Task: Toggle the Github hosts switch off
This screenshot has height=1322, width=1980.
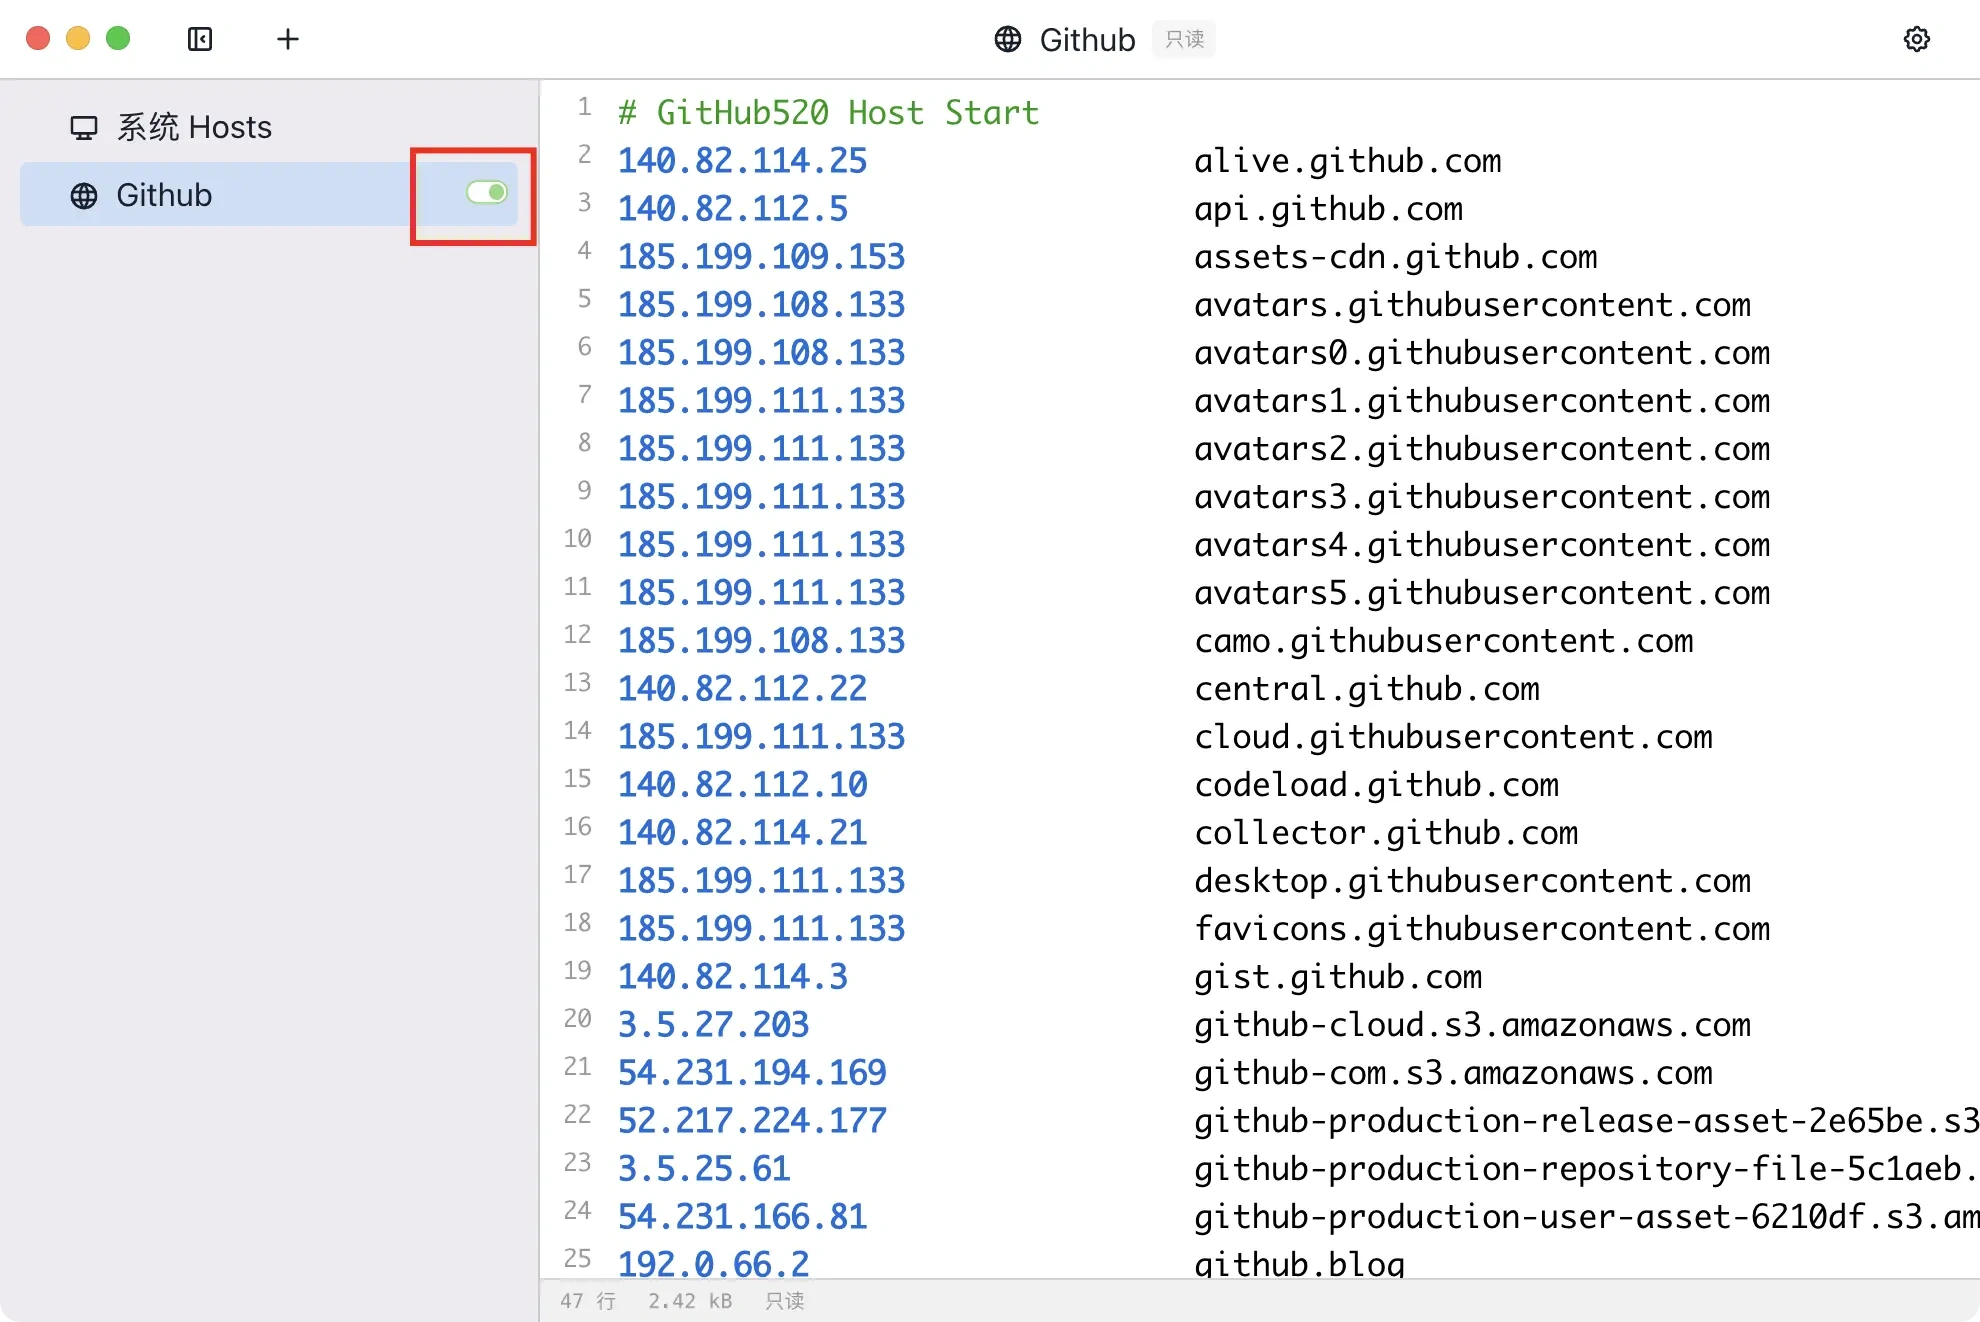Action: (487, 192)
